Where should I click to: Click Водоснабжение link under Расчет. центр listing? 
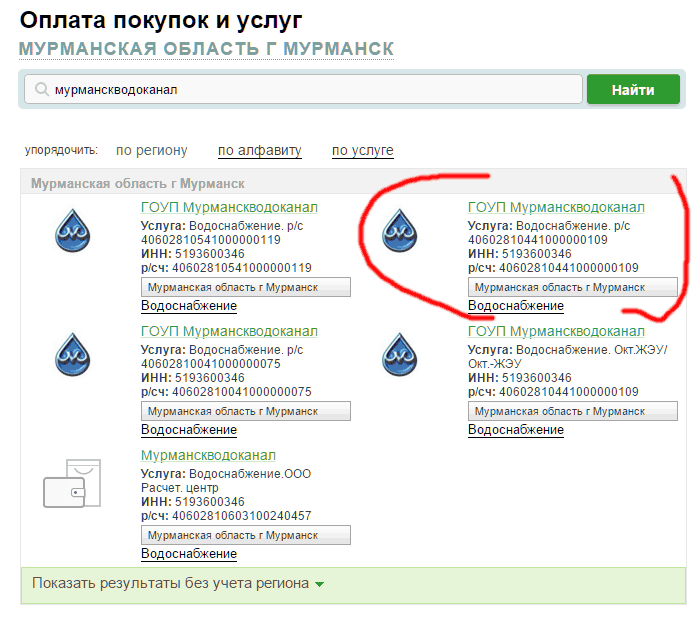[189, 554]
